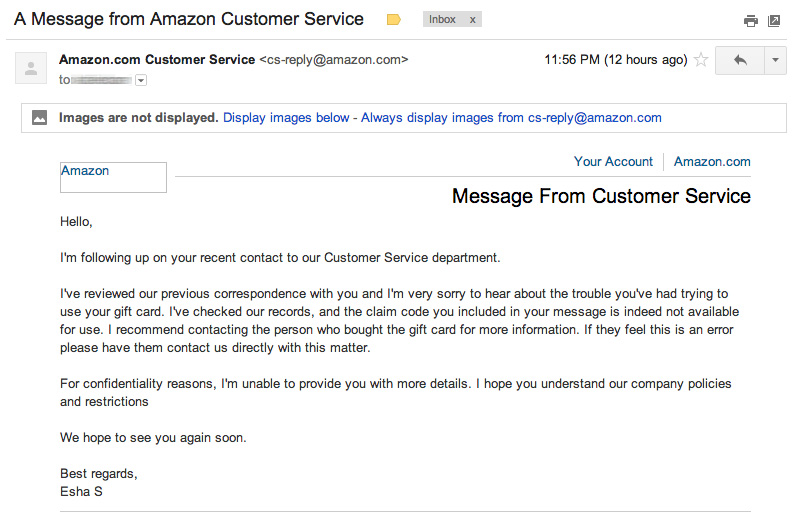The width and height of the screenshot is (801, 519).
Task: Click the email subject title
Action: coord(189,19)
